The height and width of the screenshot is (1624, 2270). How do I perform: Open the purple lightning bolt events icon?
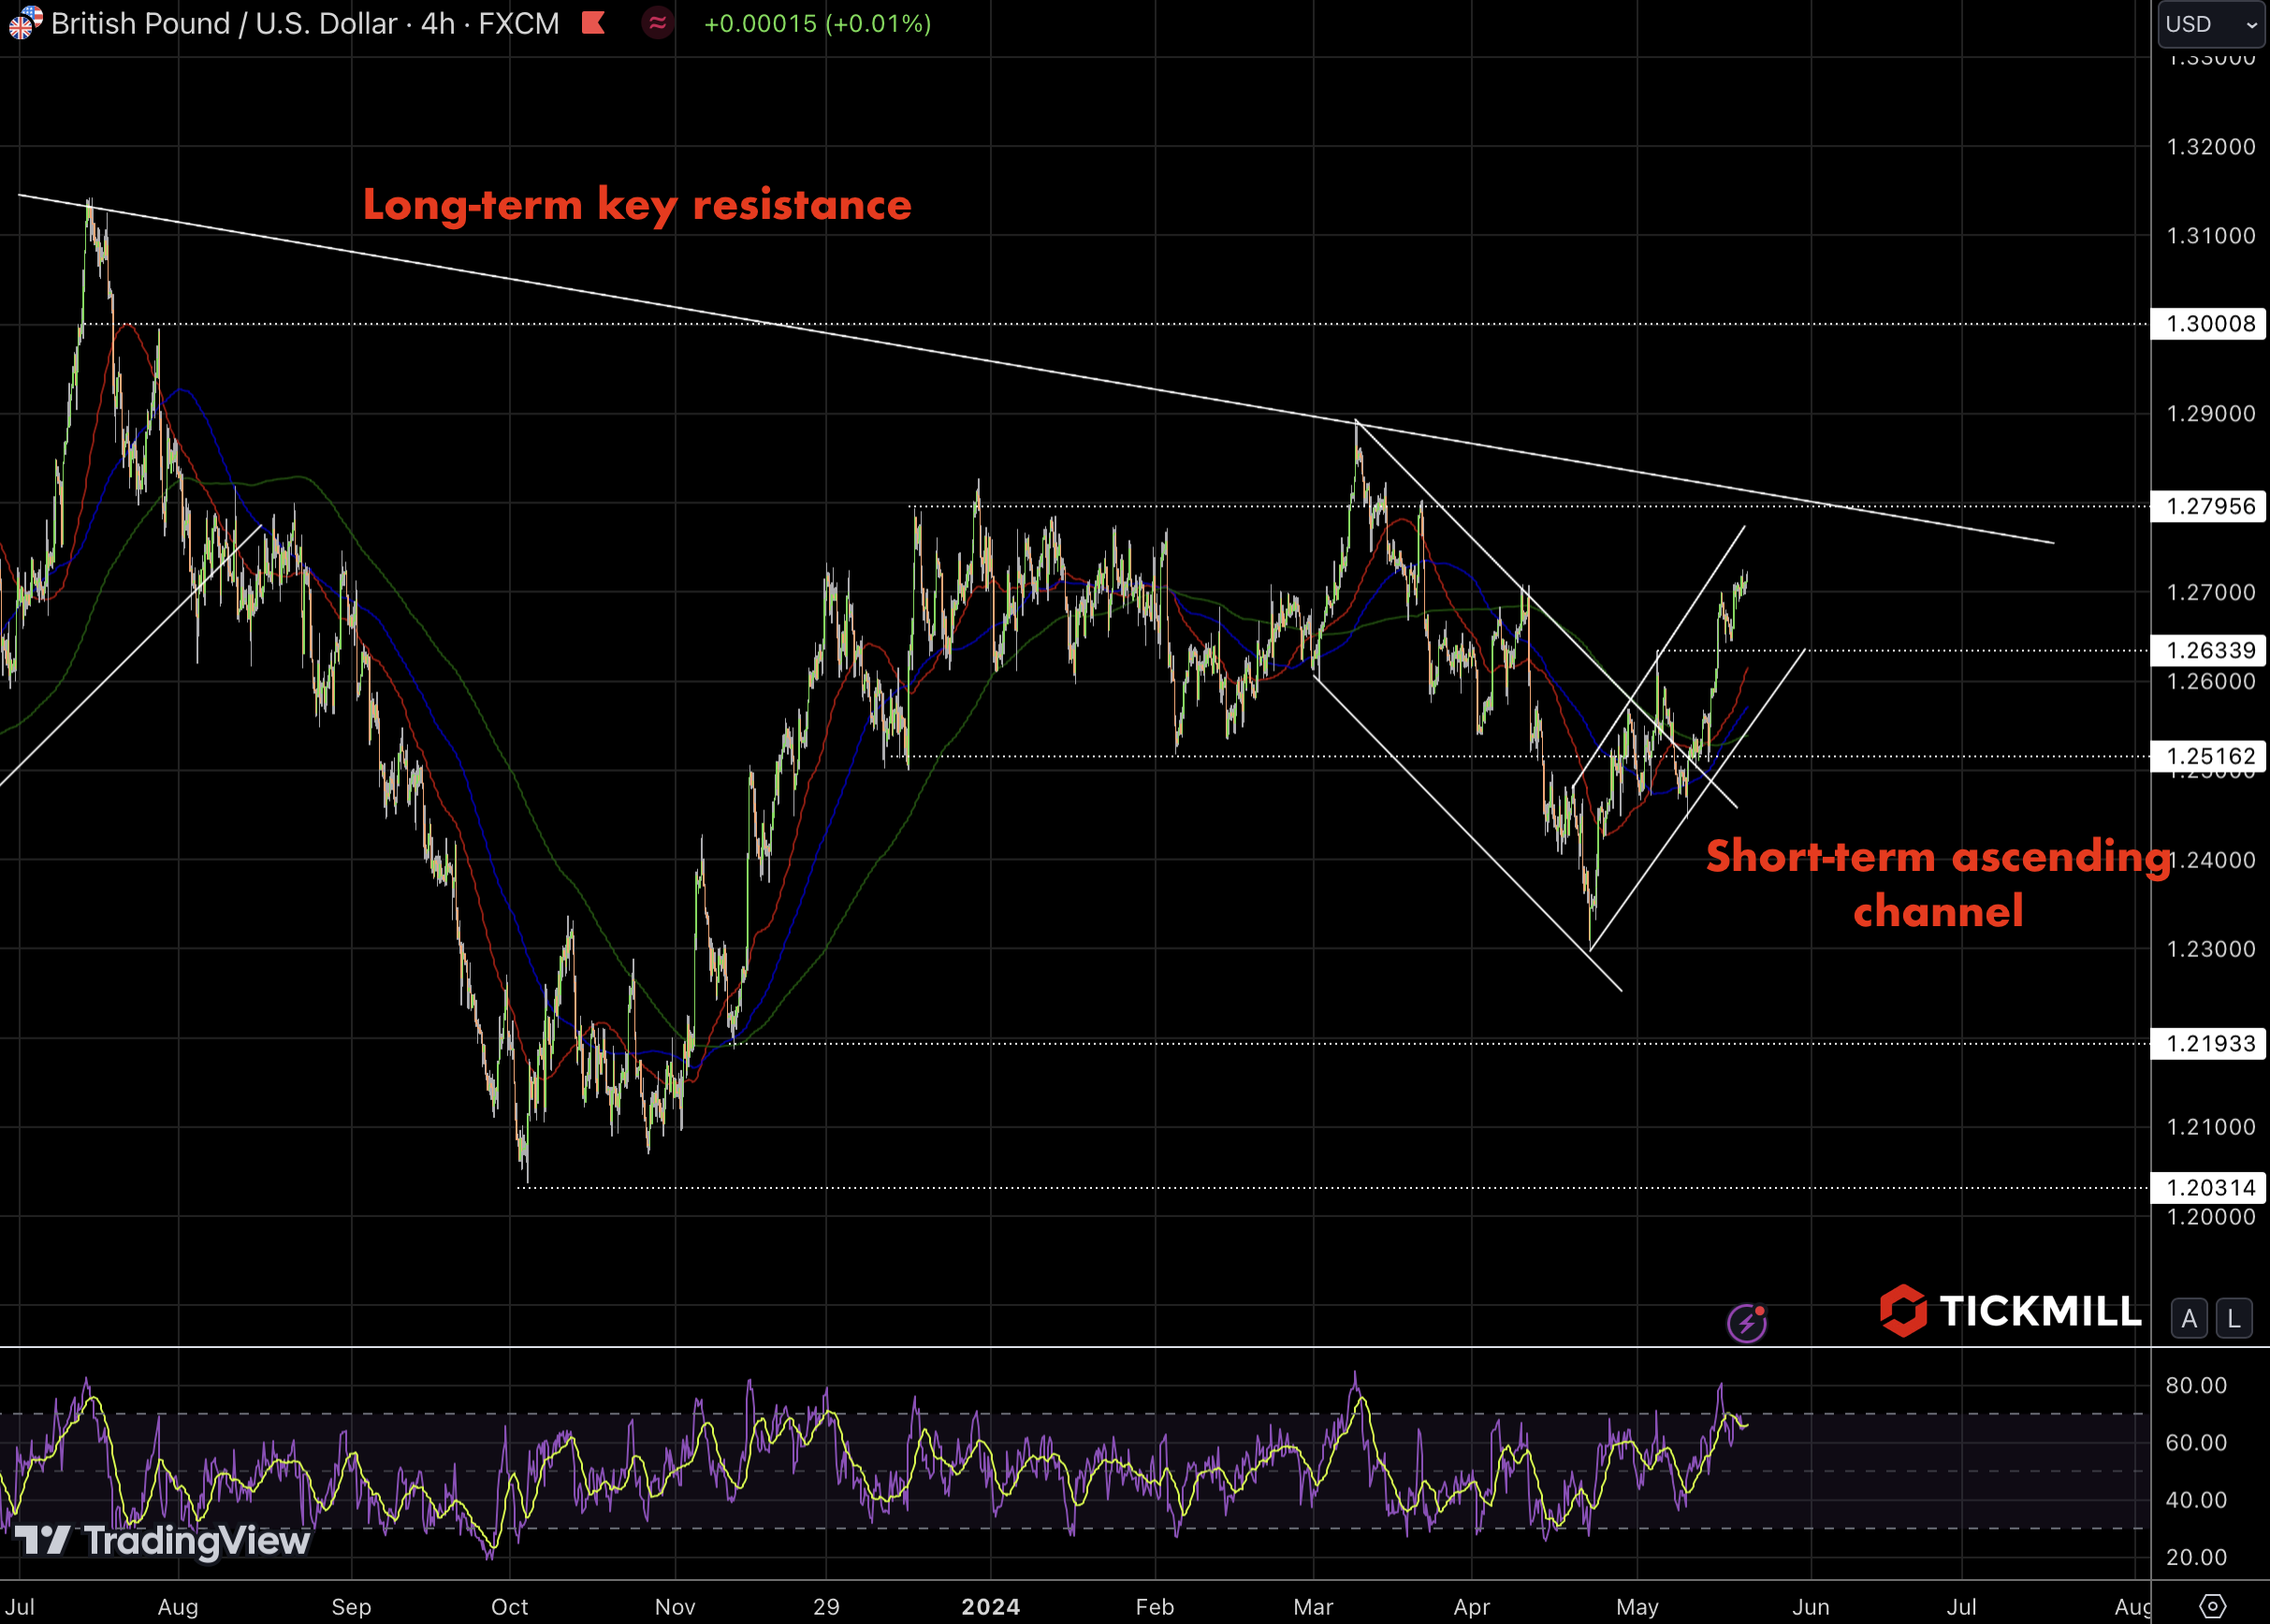point(1746,1323)
